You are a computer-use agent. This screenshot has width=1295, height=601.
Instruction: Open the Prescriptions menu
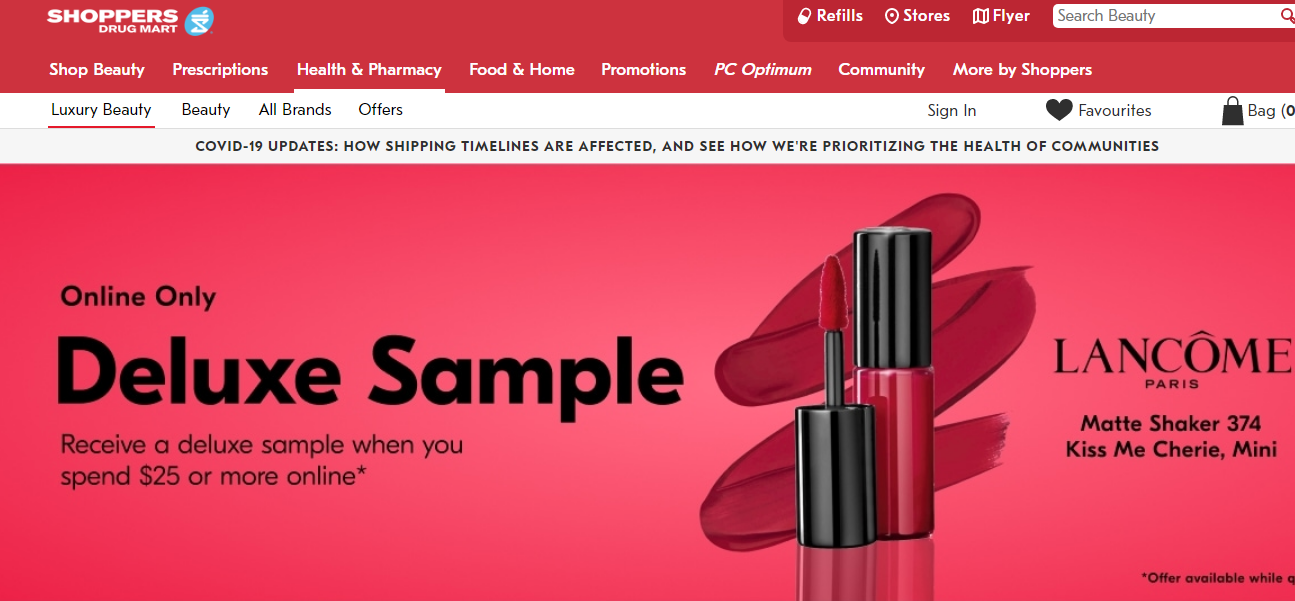tap(220, 69)
